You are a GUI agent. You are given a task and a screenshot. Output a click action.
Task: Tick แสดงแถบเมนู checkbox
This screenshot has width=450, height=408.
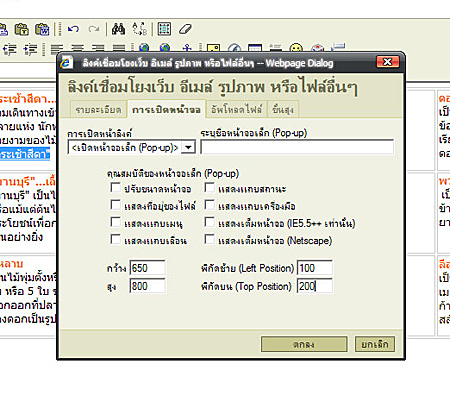click(115, 222)
